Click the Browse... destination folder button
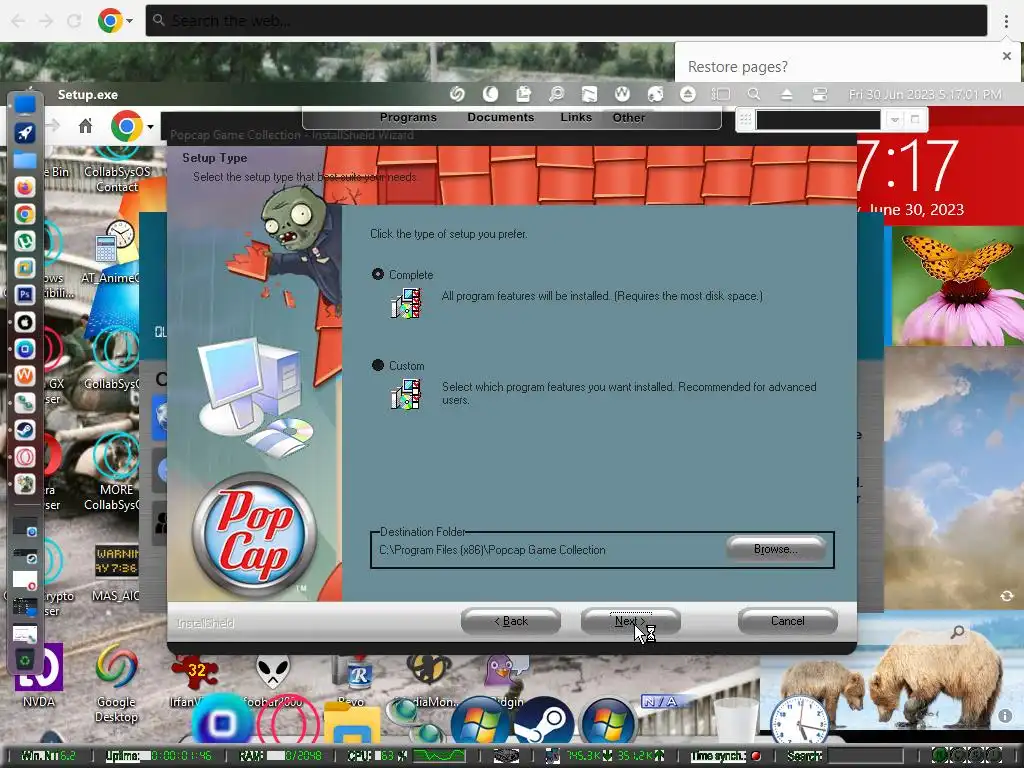Viewport: 1024px width, 768px height. click(x=775, y=549)
